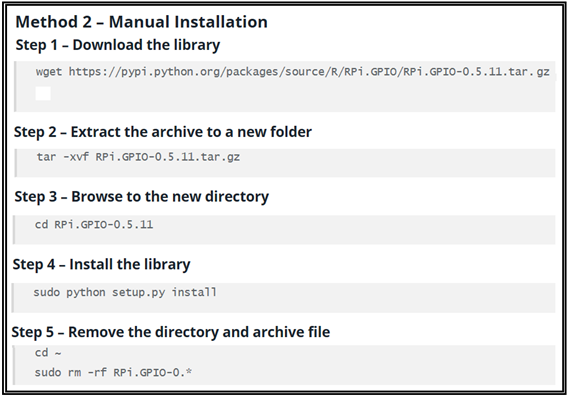Click the empty area of the Step 4 code block
Screen dimensions: 567x396
click(387, 297)
